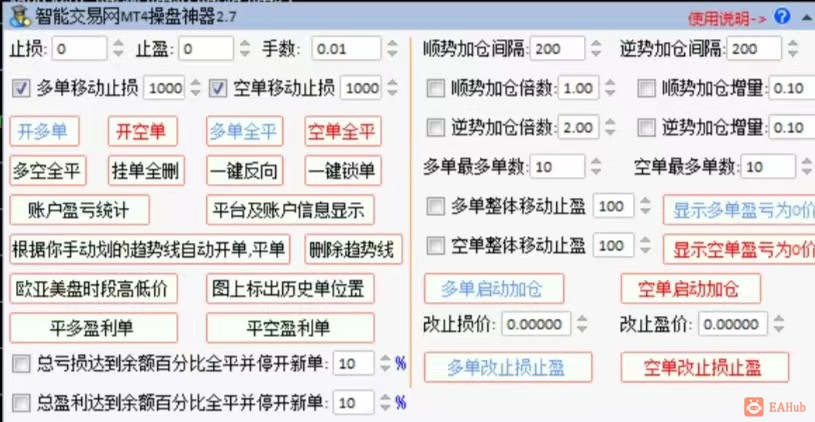This screenshot has height=422, width=815.
Task: Click the 逆势加仓间隔 input field
Action: [x=754, y=49]
